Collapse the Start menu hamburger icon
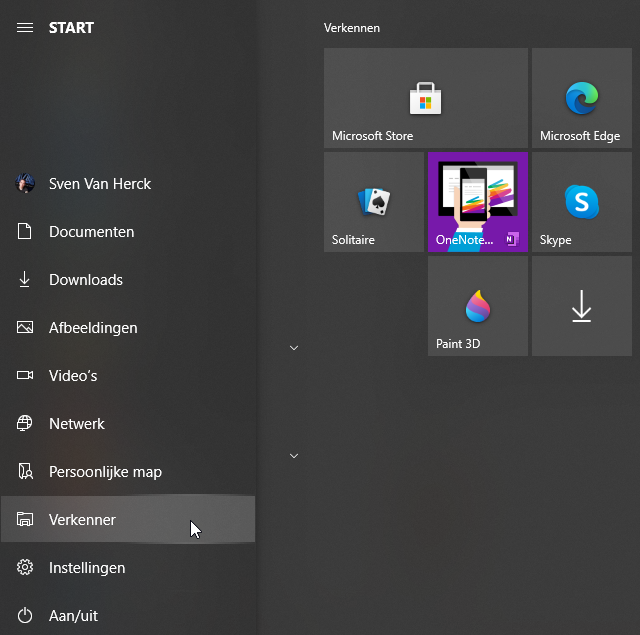The height and width of the screenshot is (635, 640). click(25, 28)
